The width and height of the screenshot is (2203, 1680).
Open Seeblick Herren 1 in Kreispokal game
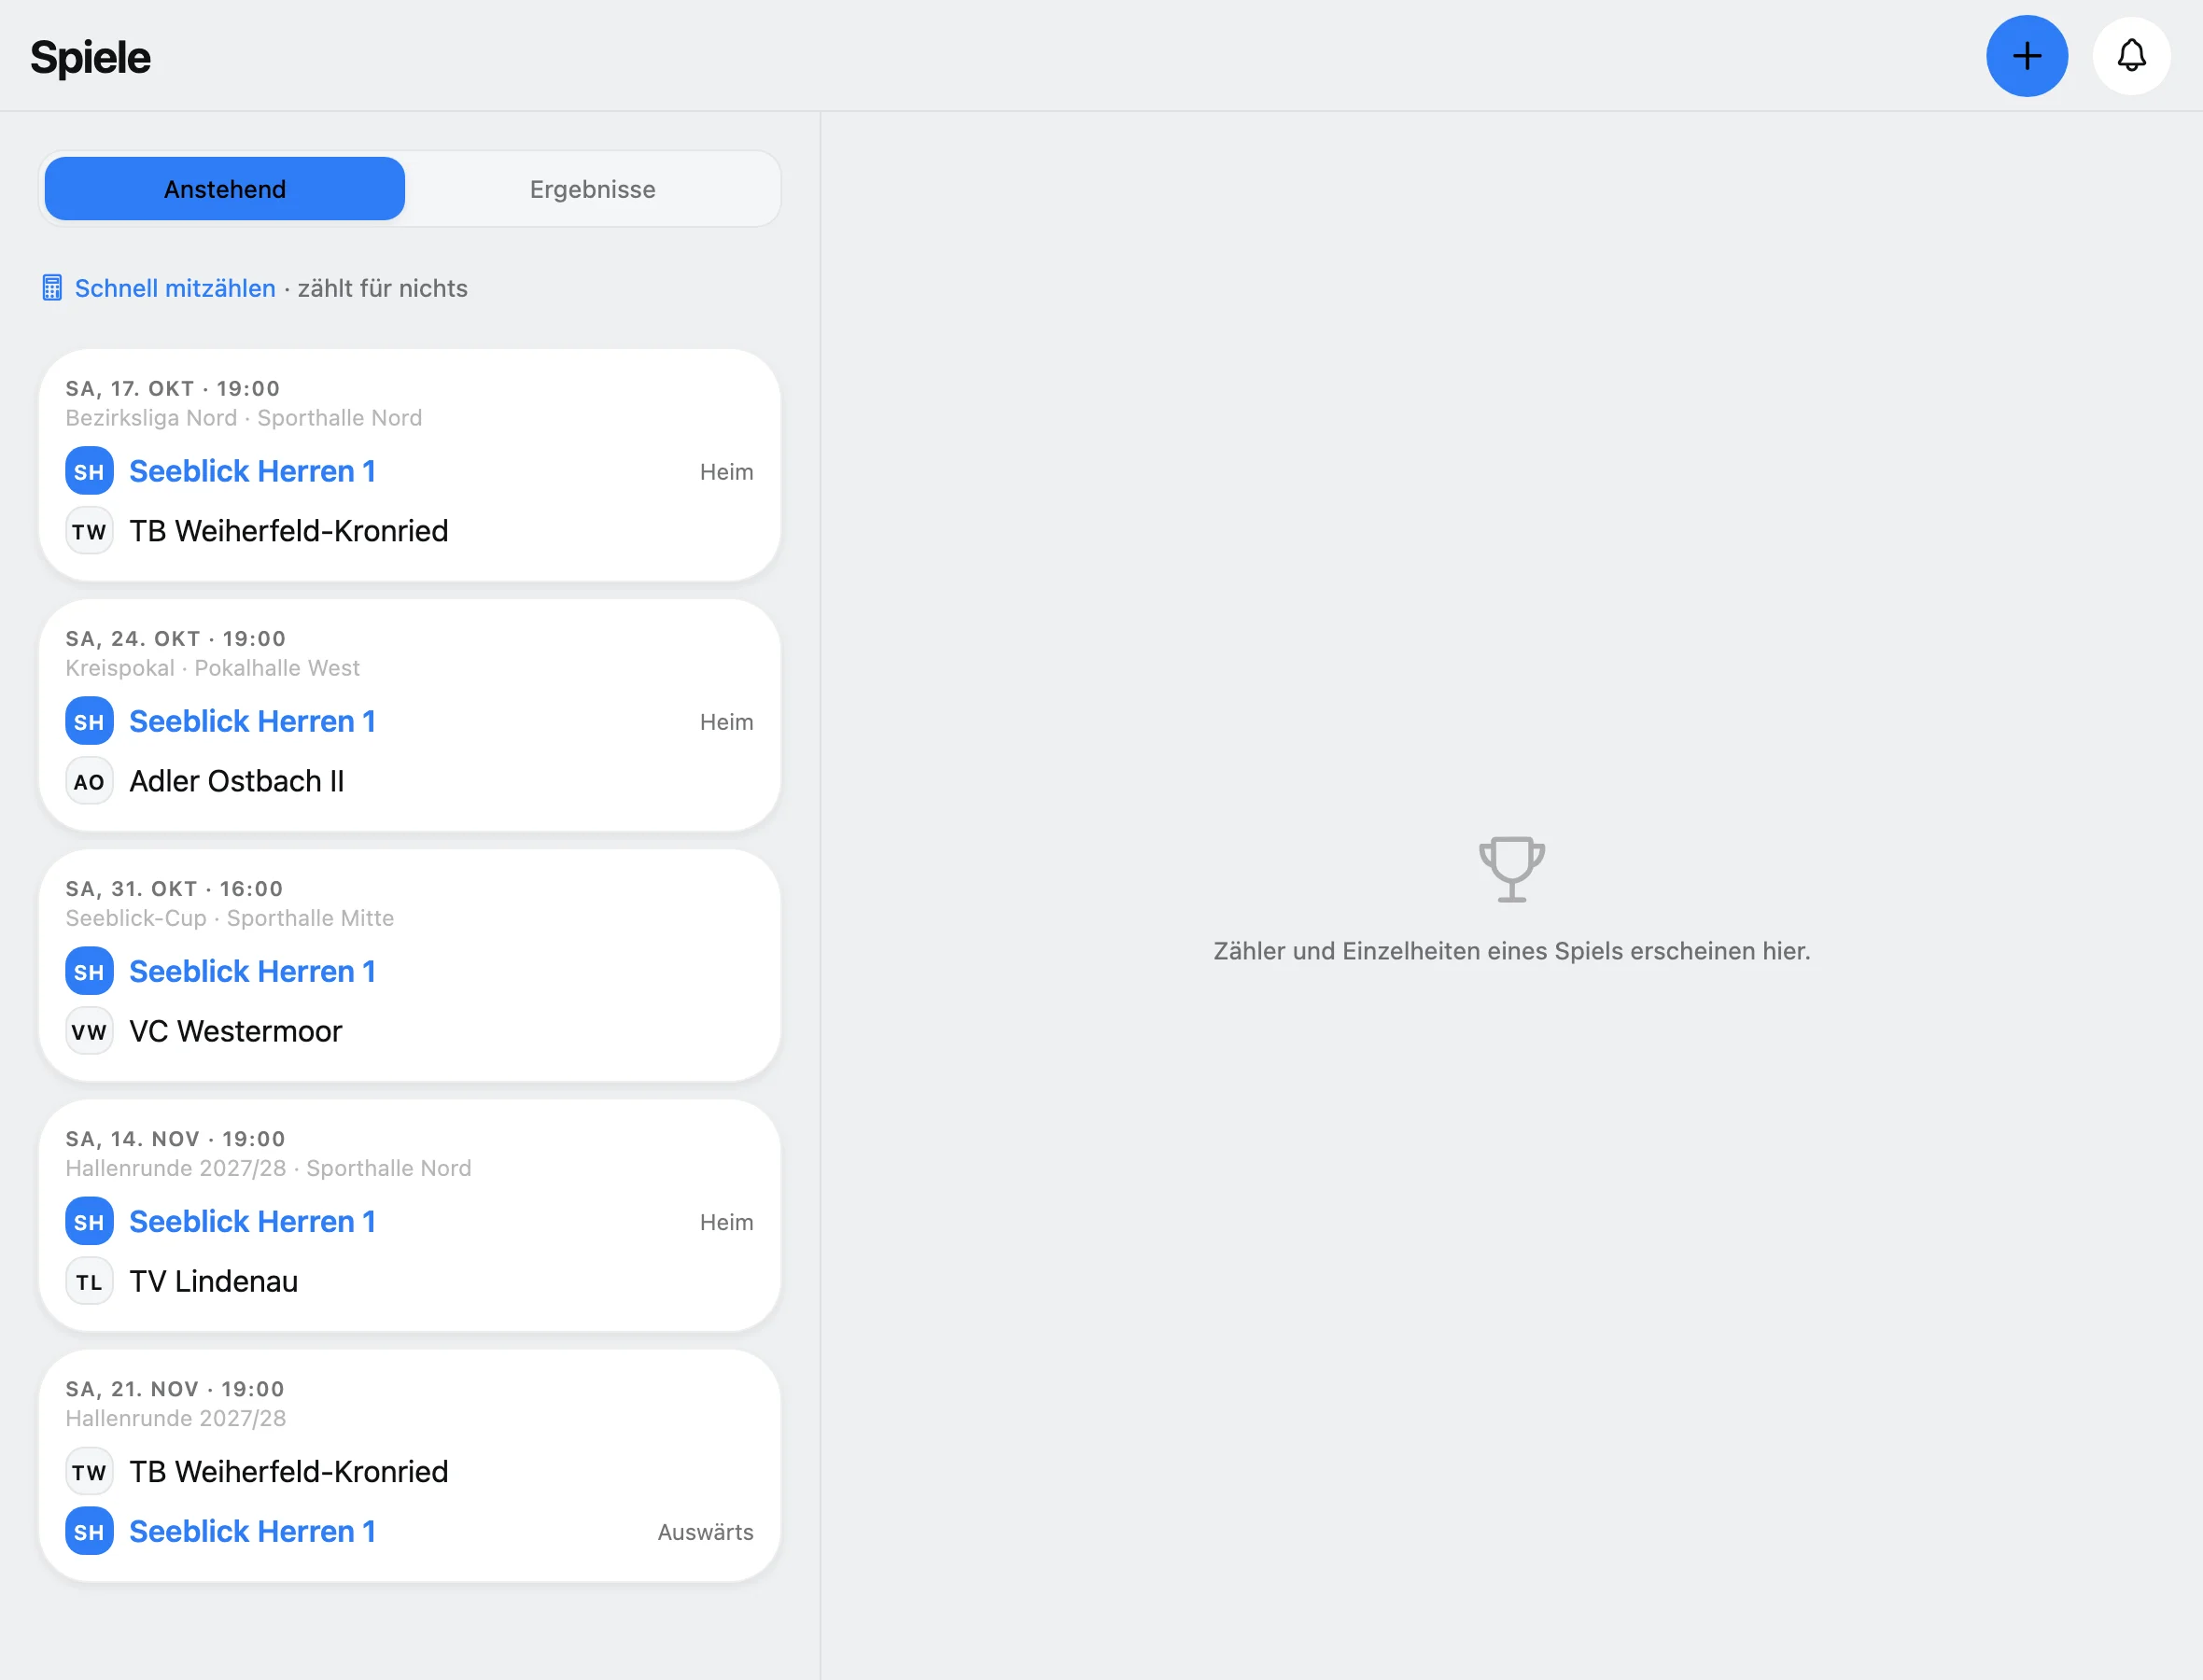(252, 721)
